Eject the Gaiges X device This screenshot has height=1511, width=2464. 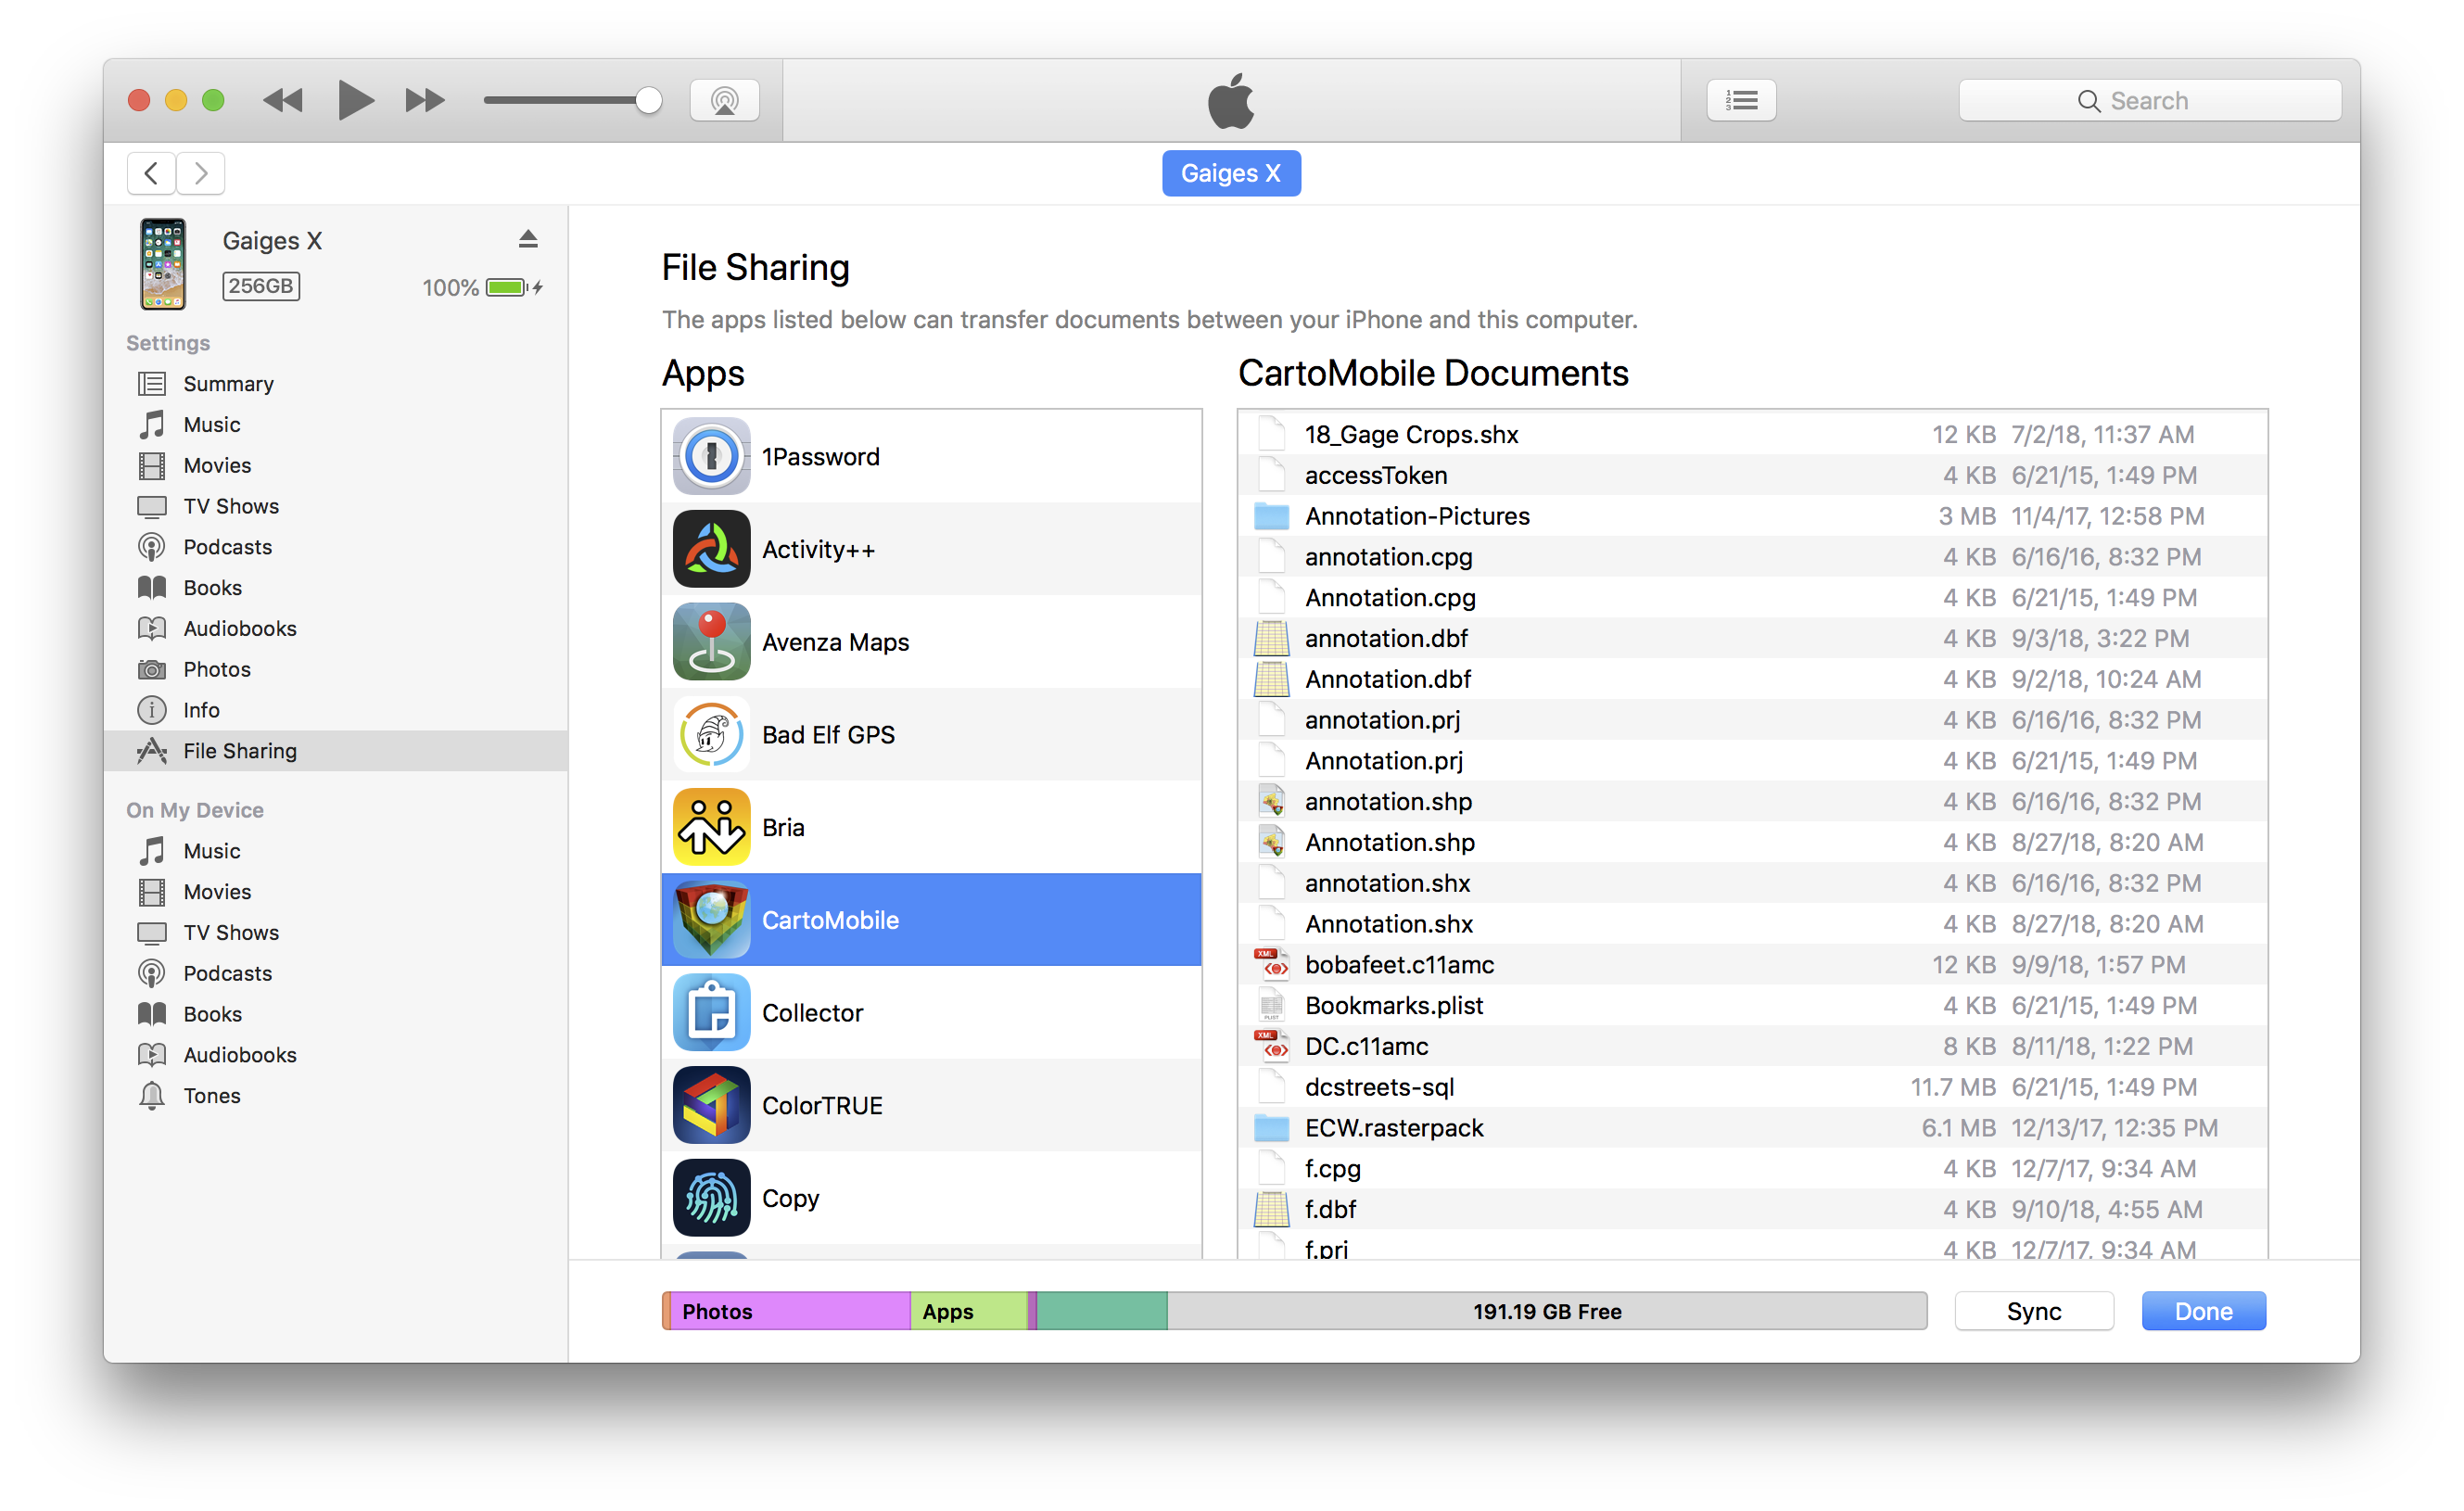528,238
